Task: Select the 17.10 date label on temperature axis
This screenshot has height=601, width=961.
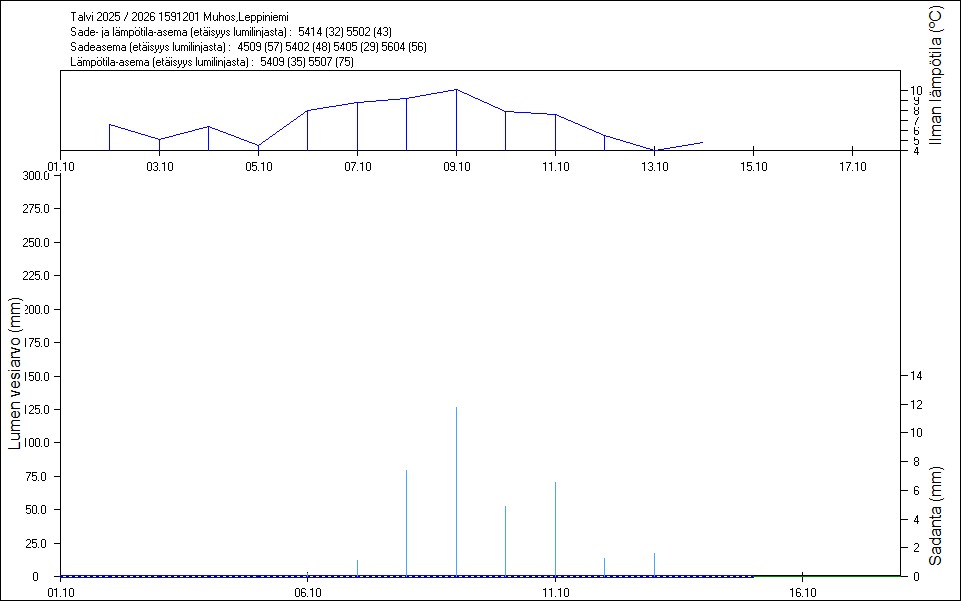Action: [x=851, y=166]
